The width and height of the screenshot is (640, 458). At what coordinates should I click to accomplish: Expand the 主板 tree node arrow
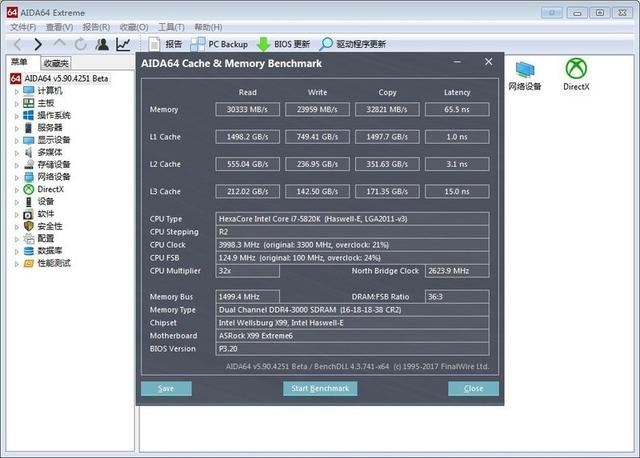pos(16,104)
